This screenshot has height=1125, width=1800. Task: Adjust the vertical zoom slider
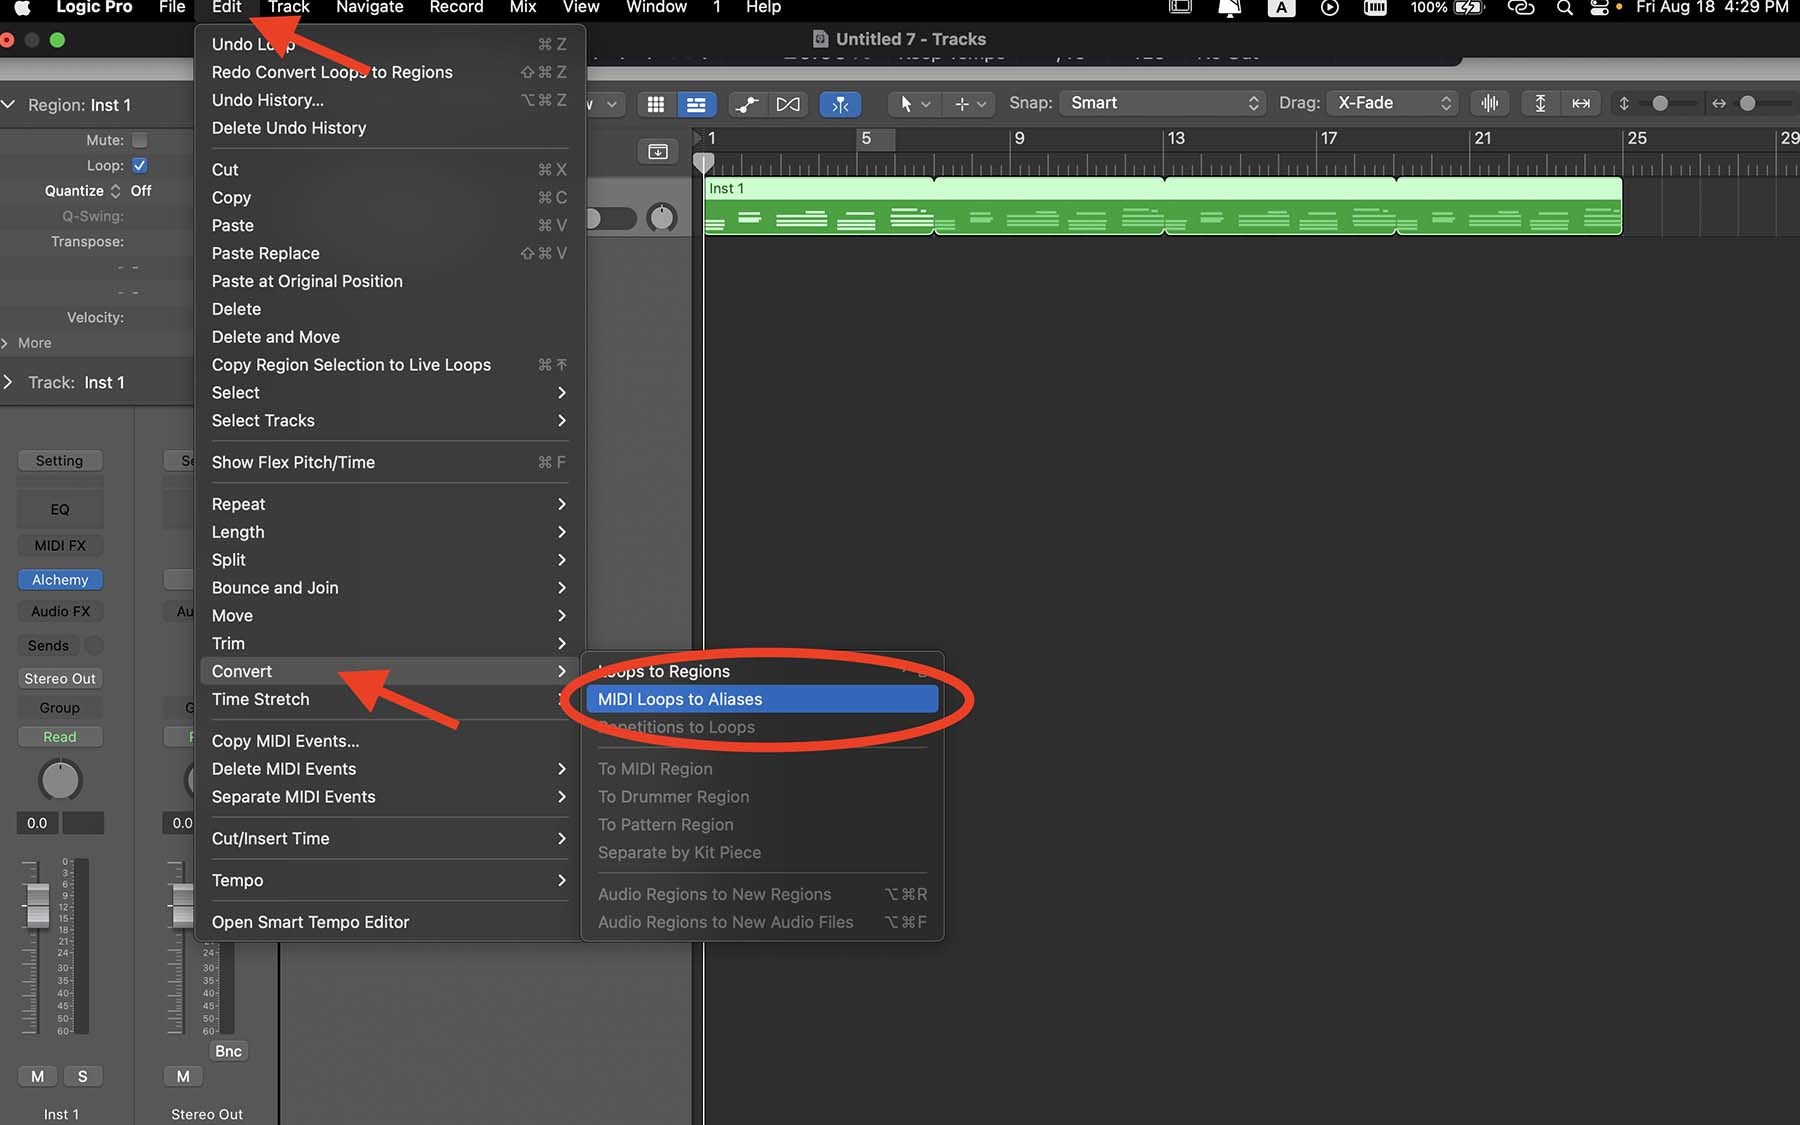click(1660, 103)
